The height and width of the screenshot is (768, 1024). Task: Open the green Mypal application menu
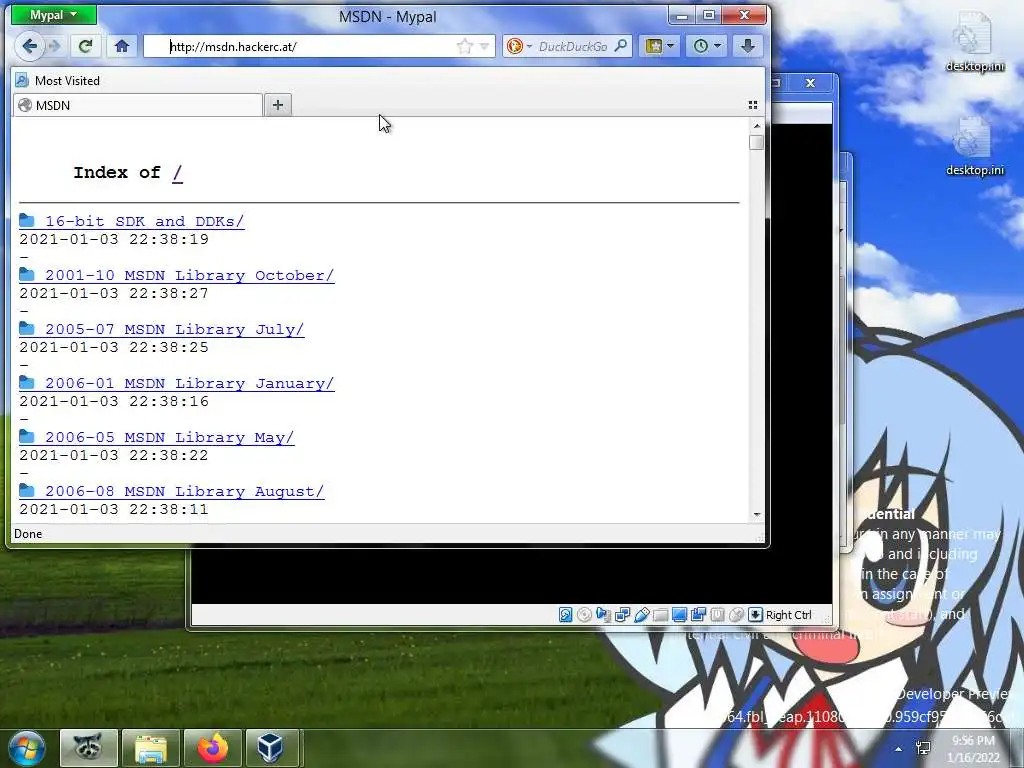click(54, 14)
